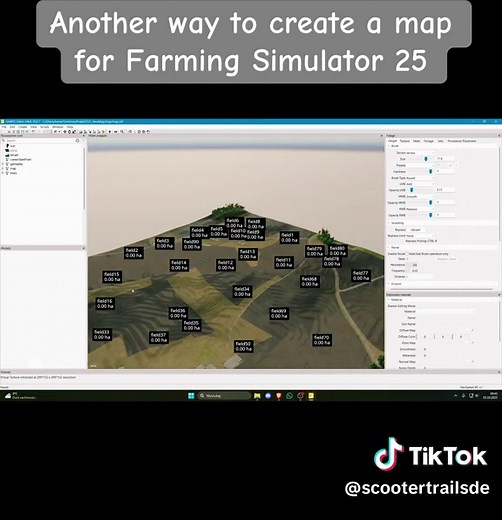502x520 pixels.
Task: Open the Presets dropdown
Action: 421,165
